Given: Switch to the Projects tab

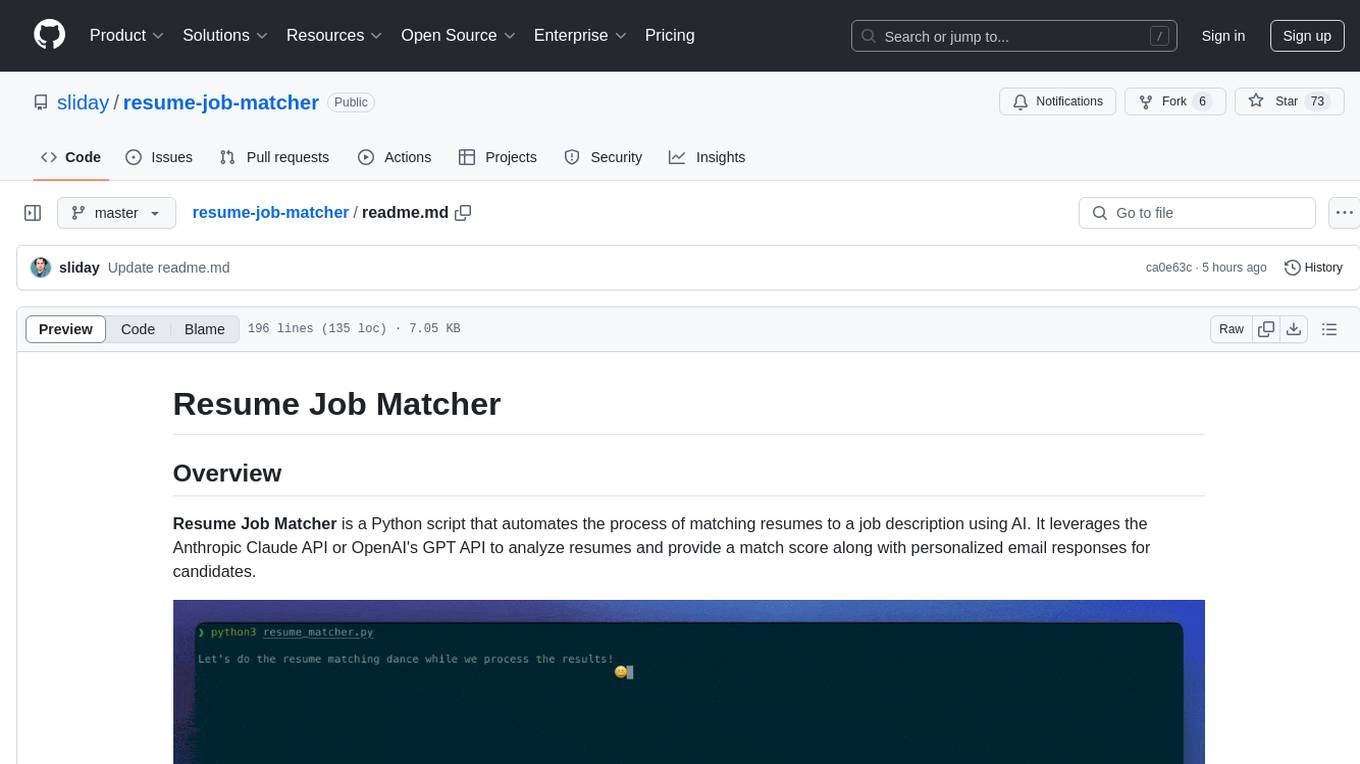Looking at the screenshot, I should click(498, 157).
